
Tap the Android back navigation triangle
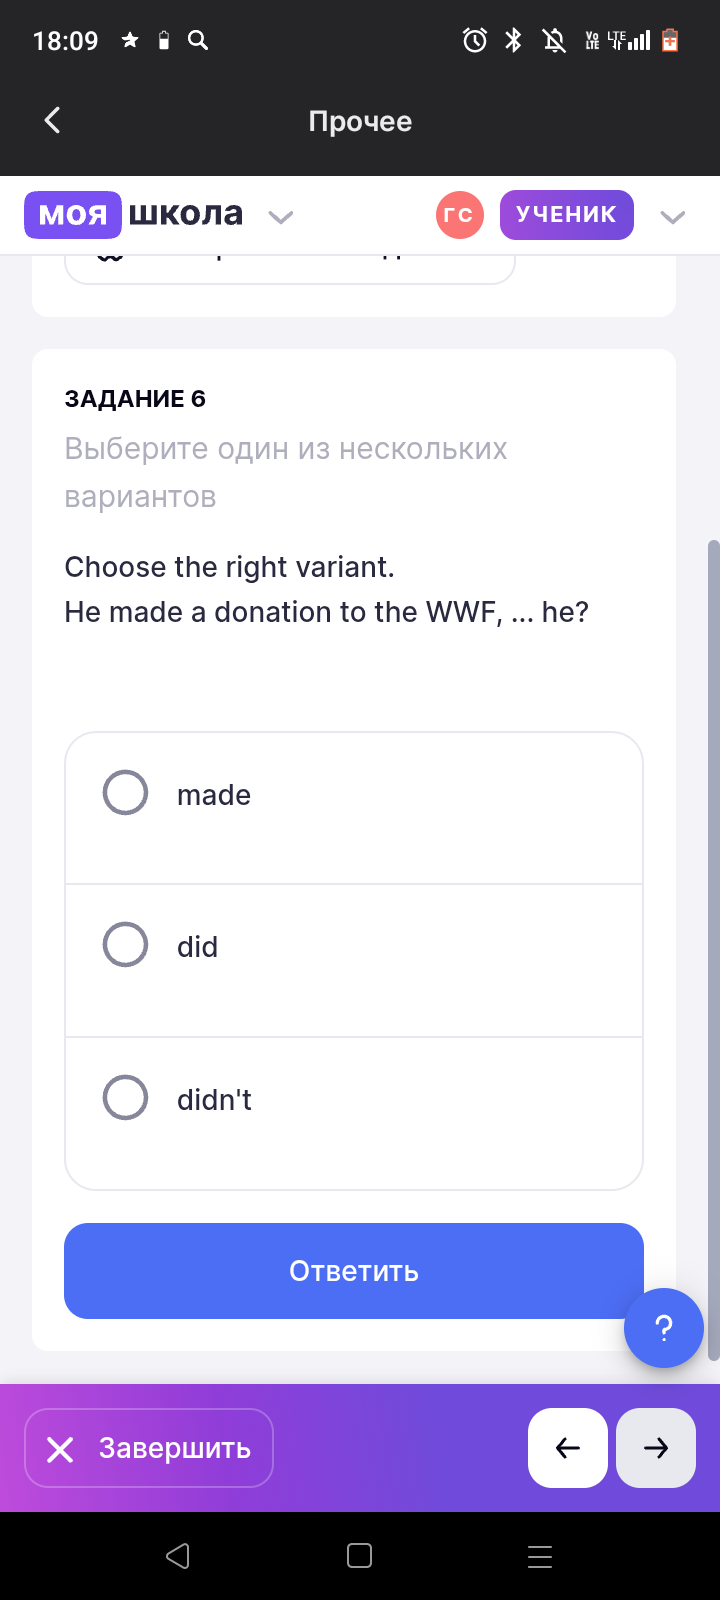pos(178,1556)
